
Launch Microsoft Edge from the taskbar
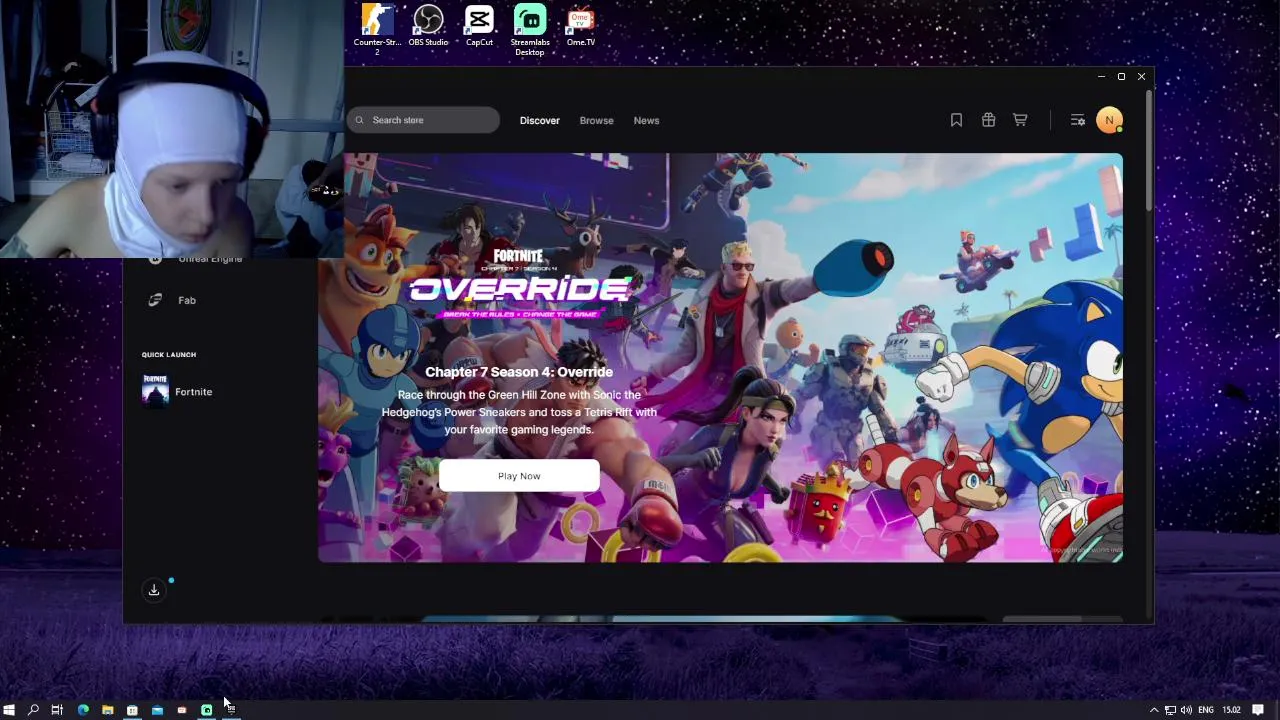pyautogui.click(x=83, y=710)
